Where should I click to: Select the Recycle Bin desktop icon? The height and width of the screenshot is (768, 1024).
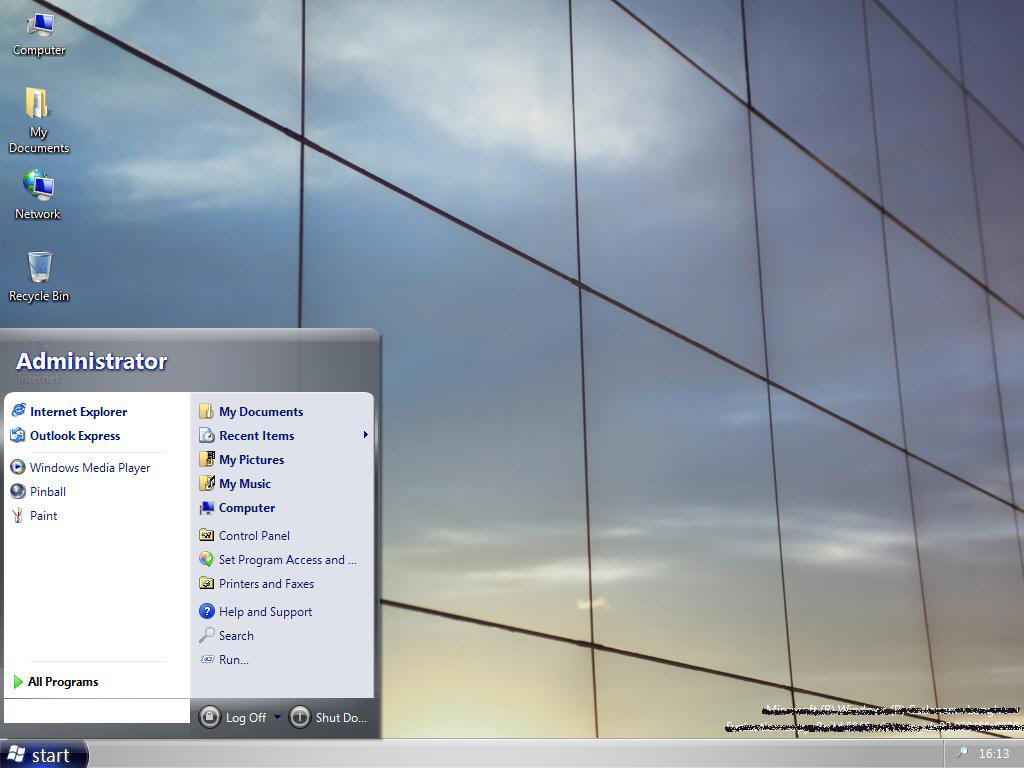tap(39, 277)
